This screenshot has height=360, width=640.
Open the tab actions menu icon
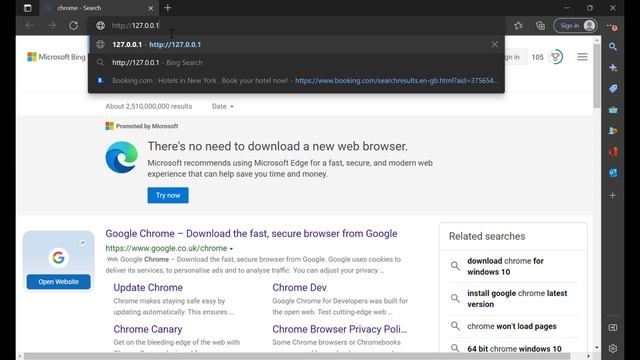pos(27,8)
